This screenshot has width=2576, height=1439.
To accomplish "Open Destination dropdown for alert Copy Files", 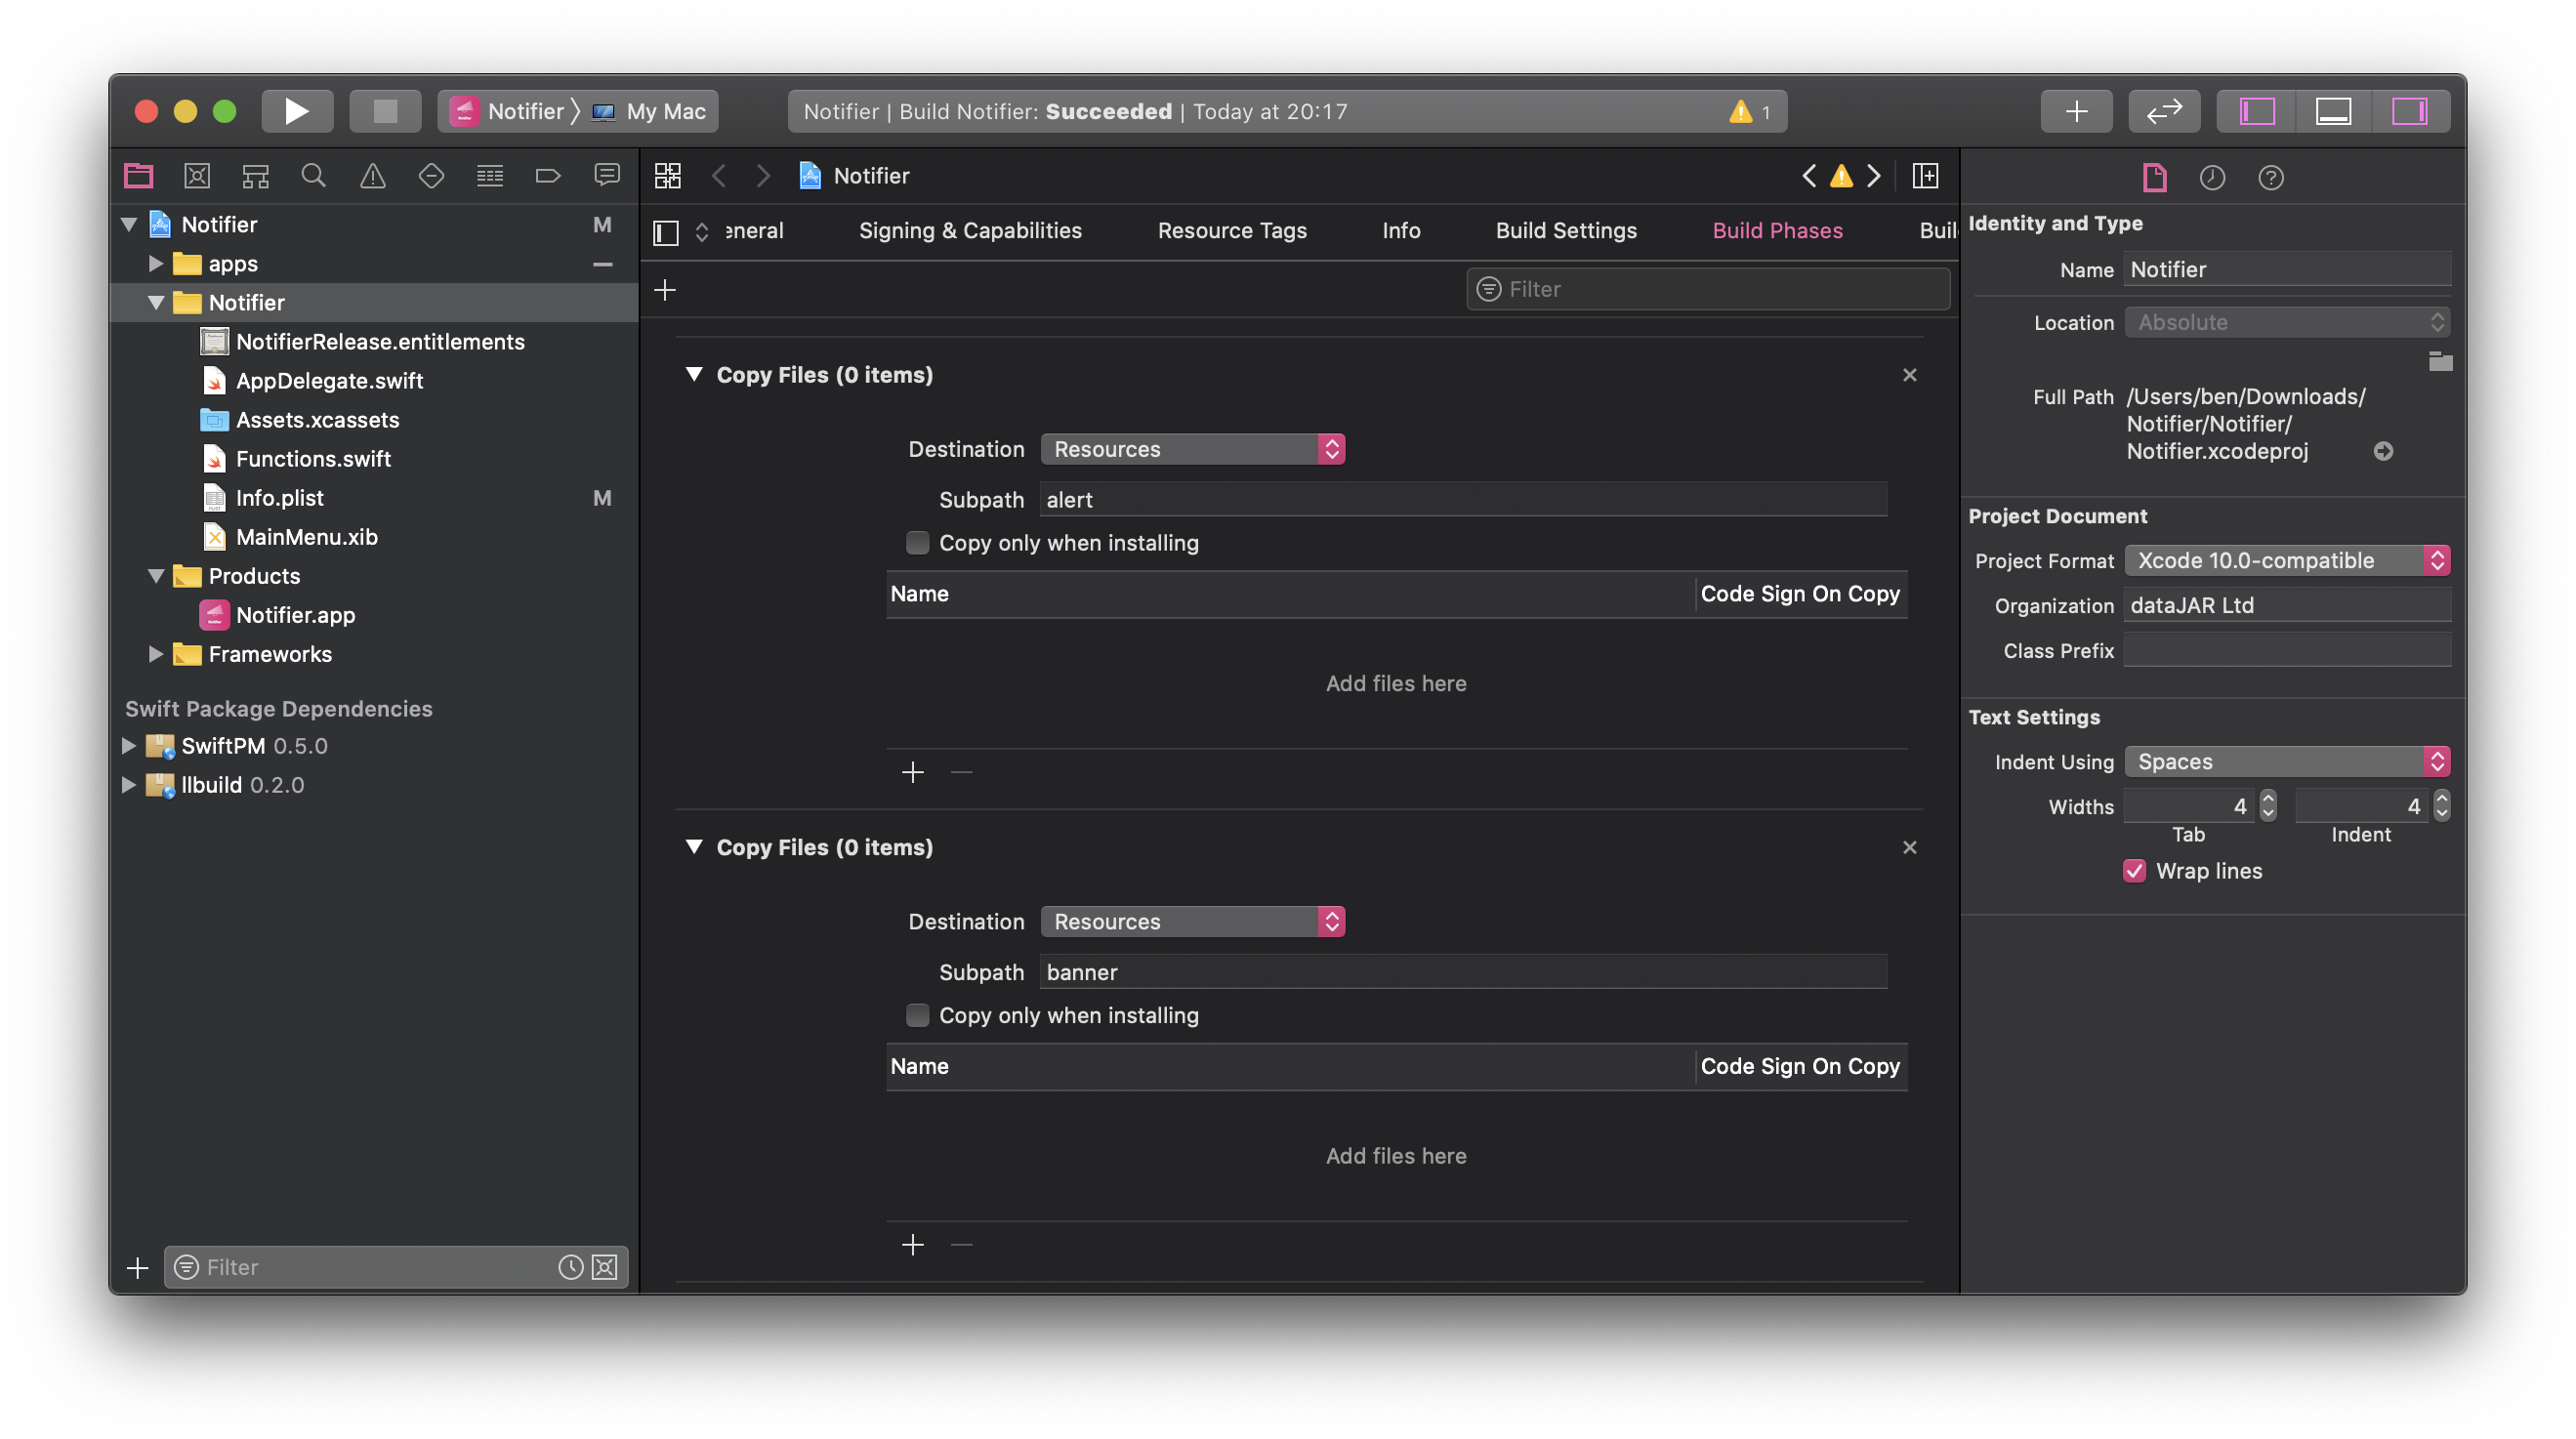I will [x=1192, y=449].
